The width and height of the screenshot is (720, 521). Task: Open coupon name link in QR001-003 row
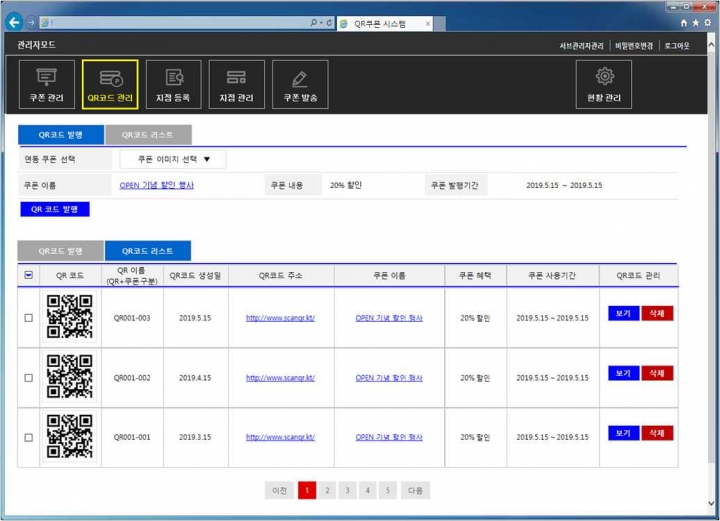(389, 318)
